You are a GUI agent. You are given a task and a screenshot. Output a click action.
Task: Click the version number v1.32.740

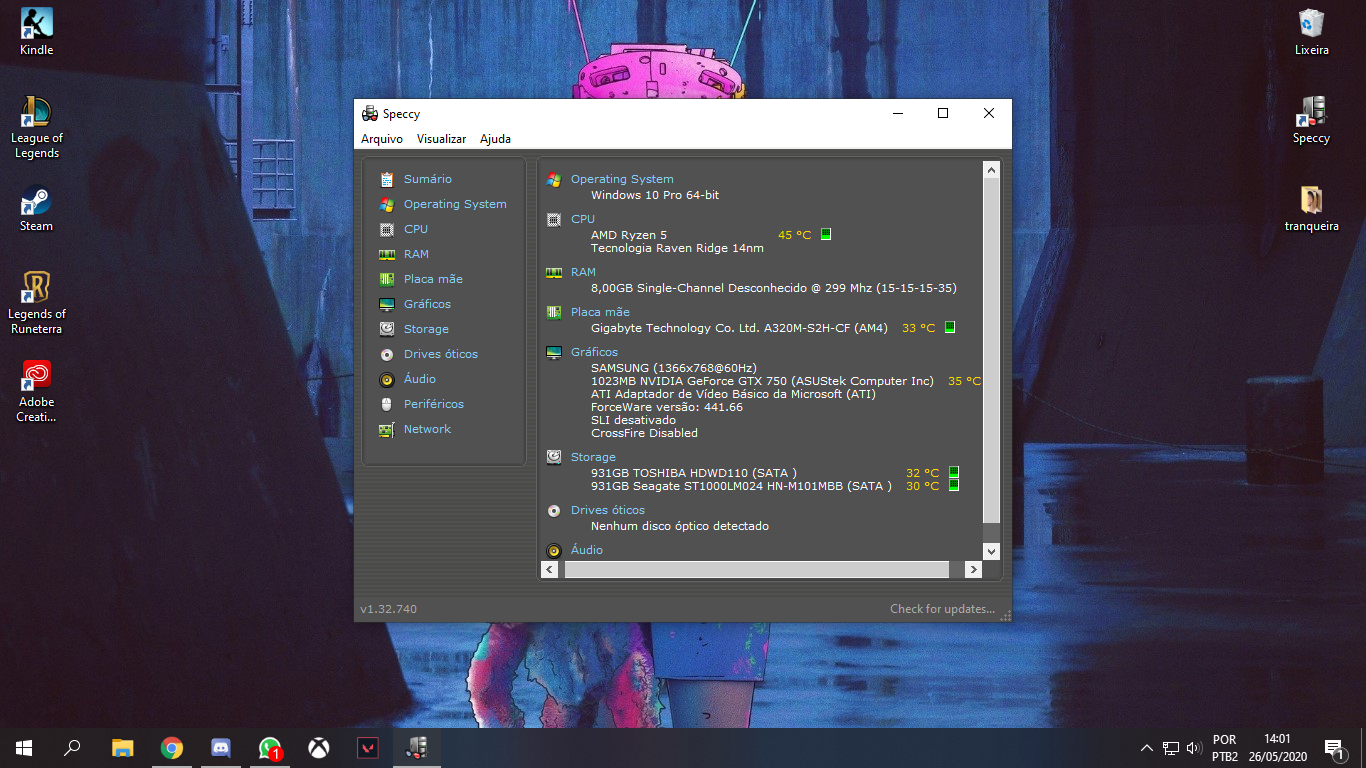click(388, 609)
